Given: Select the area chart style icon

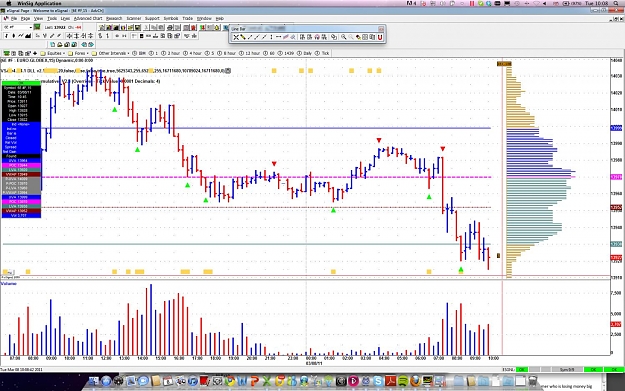Looking at the screenshot, I should [x=28, y=36].
